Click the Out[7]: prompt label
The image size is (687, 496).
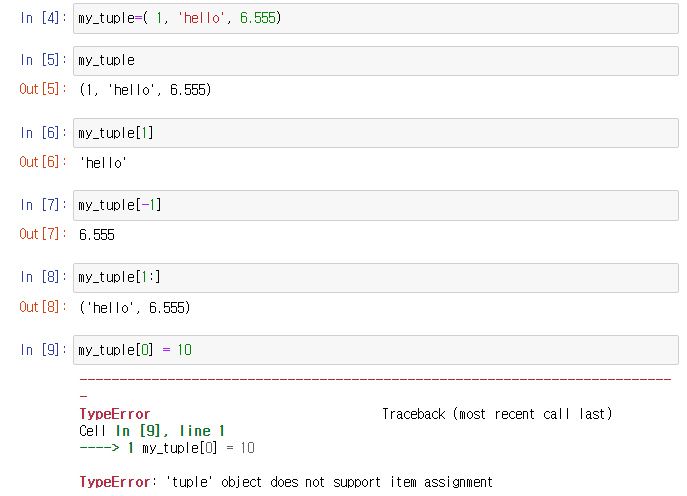coord(43,234)
